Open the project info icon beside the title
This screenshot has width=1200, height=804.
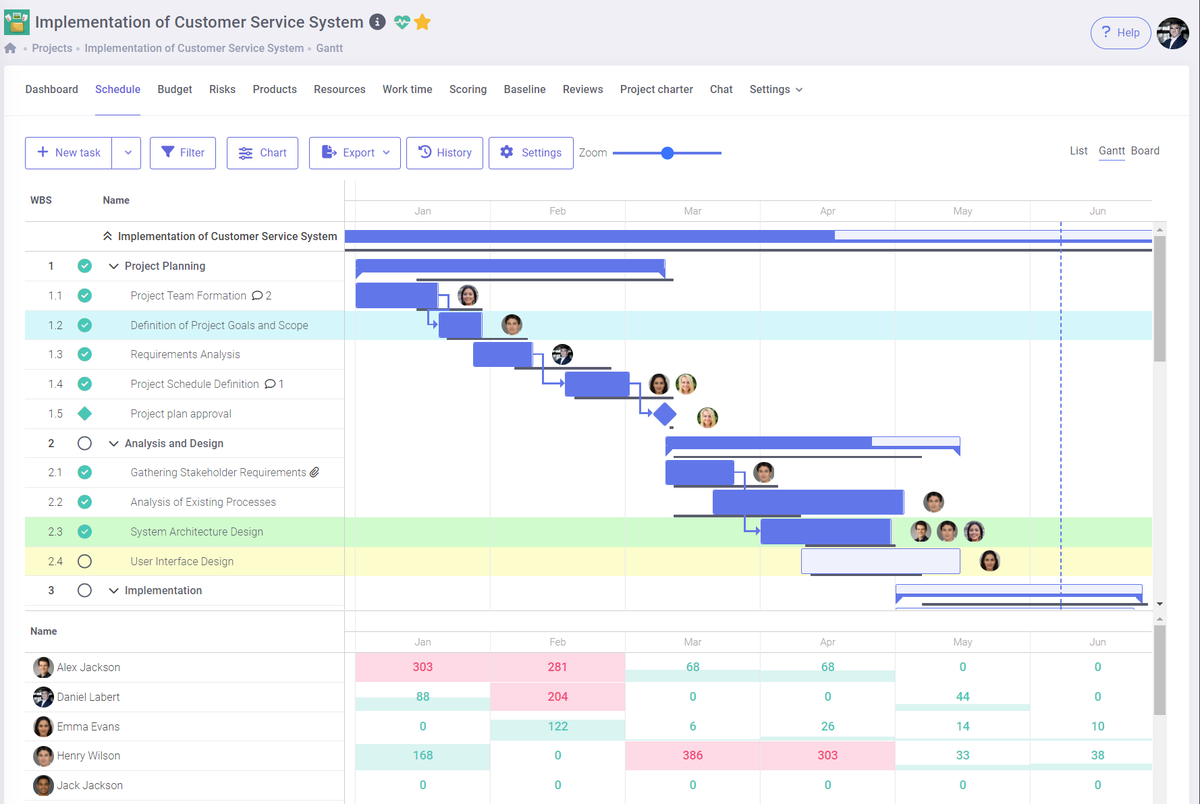[377, 21]
